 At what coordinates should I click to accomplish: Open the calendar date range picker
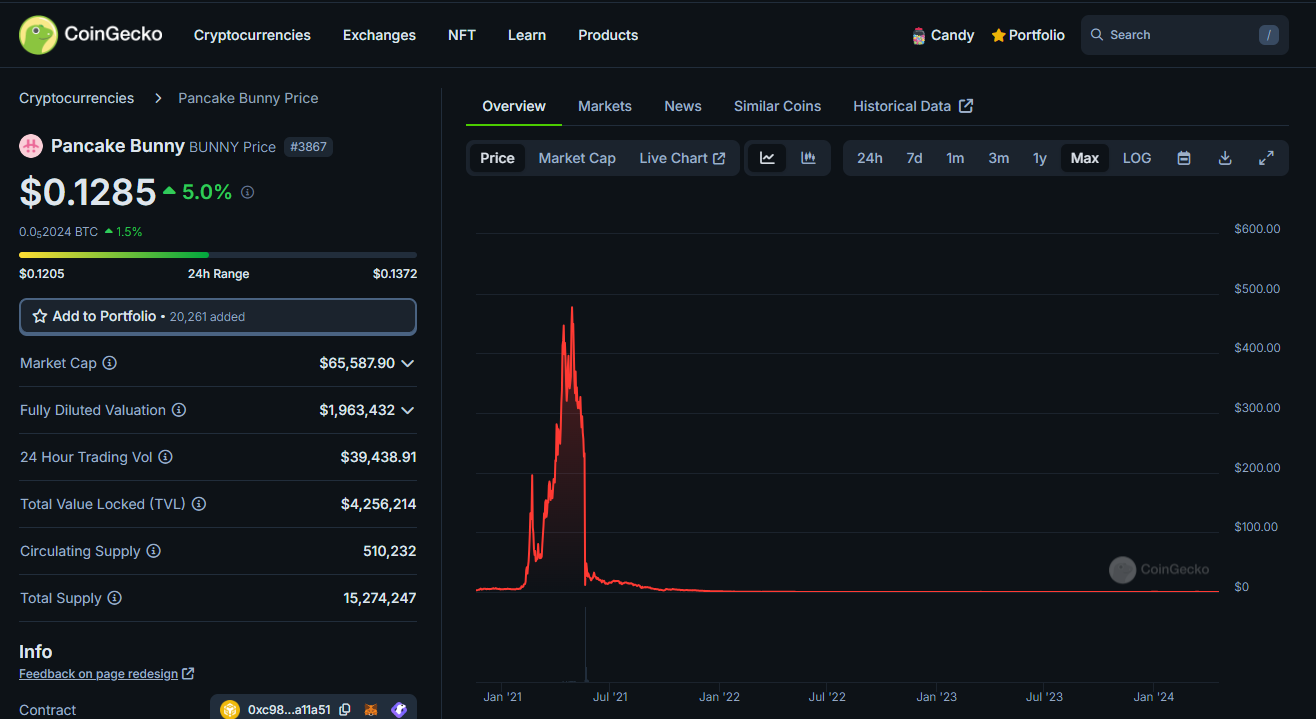(1184, 158)
